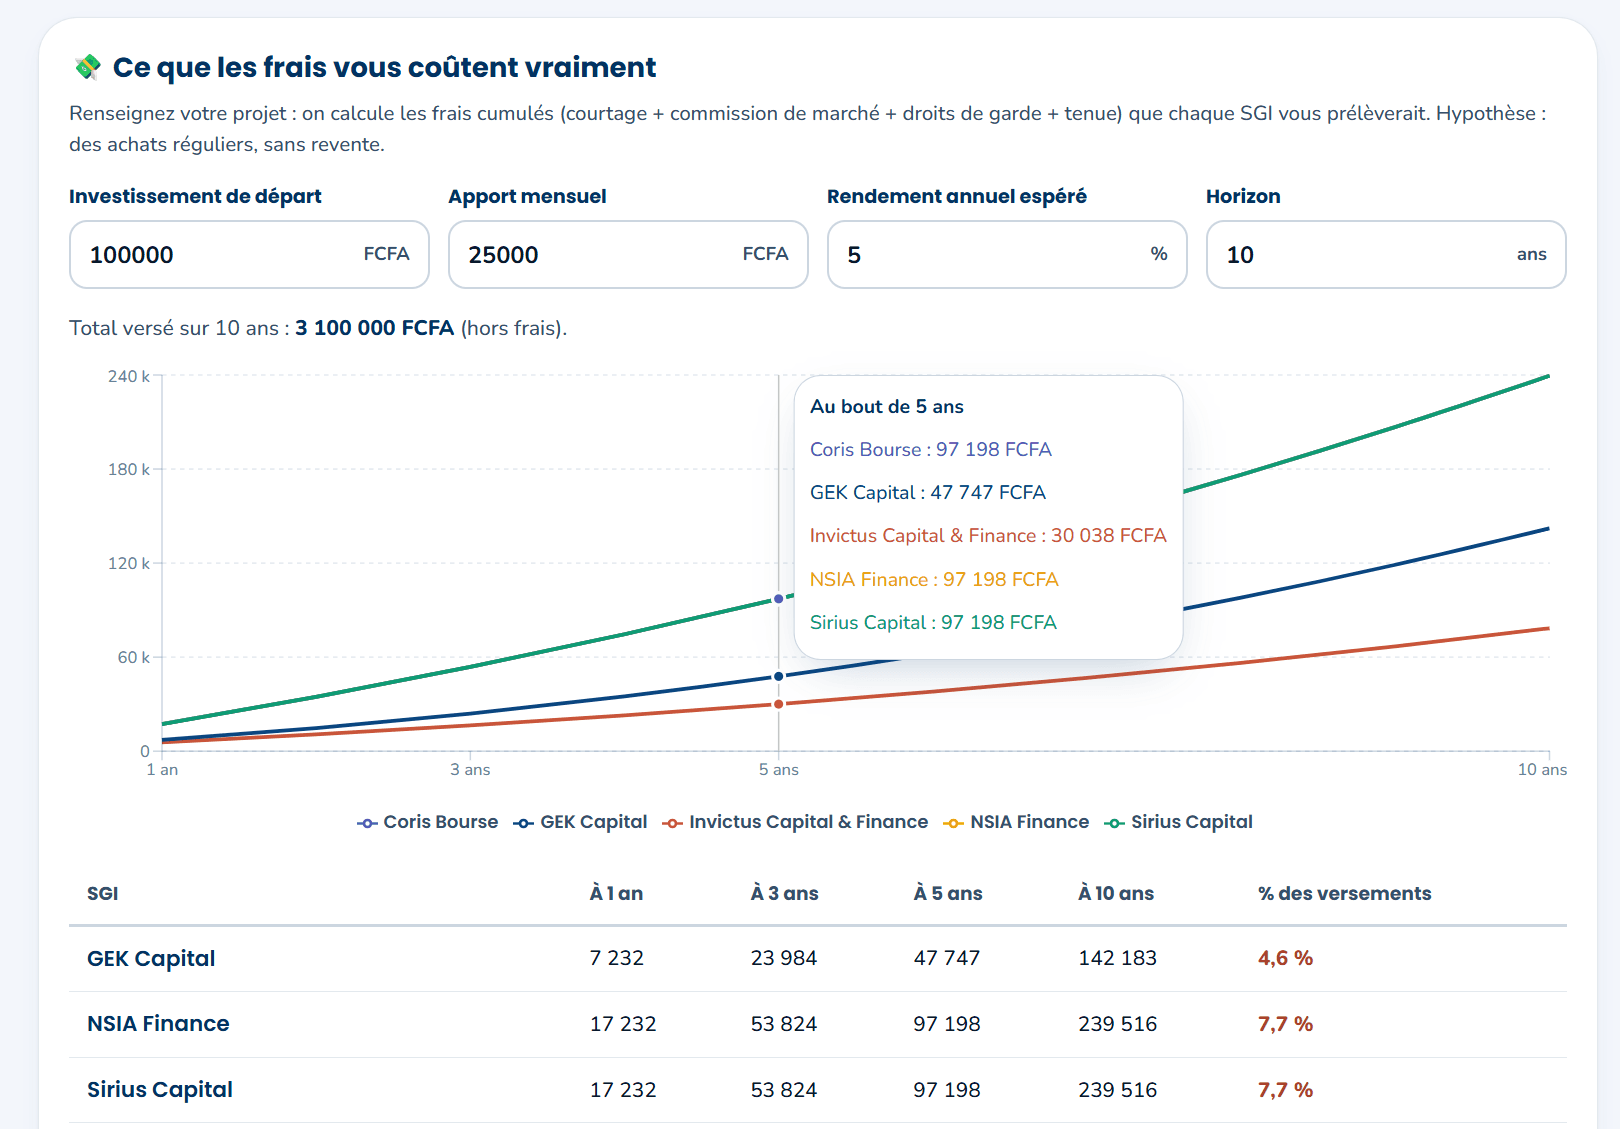
Task: Toggle NSIA Finance series in chart legend
Action: (x=1016, y=822)
